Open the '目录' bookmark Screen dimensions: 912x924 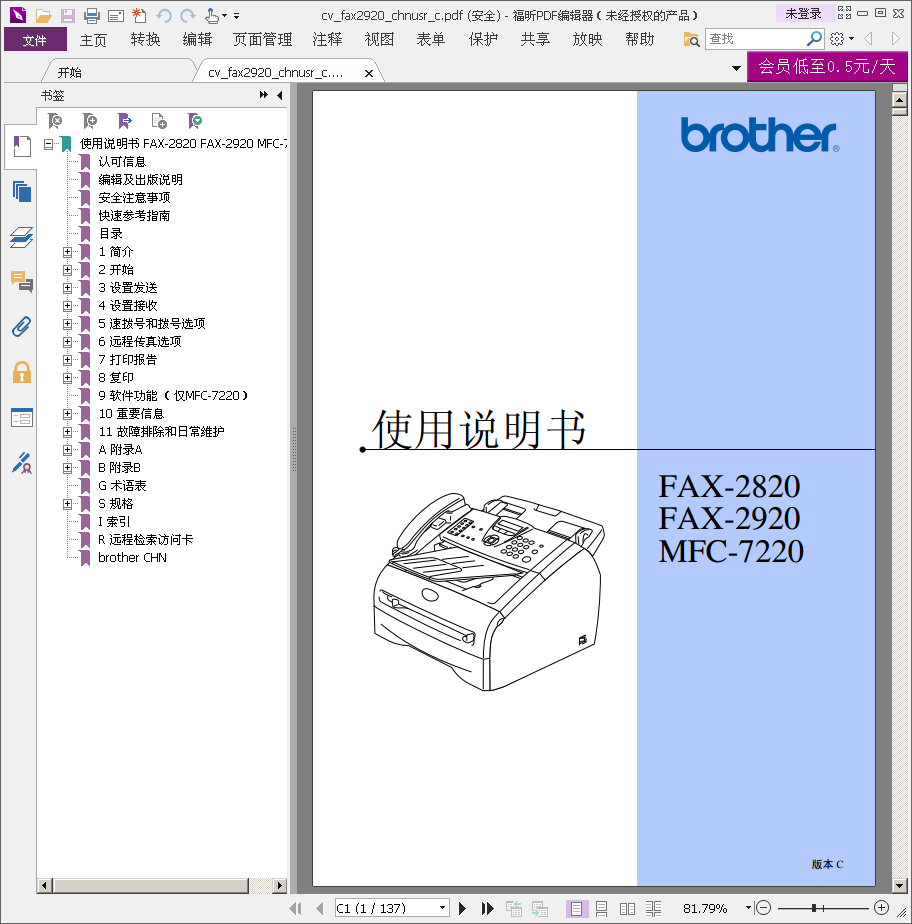[111, 234]
